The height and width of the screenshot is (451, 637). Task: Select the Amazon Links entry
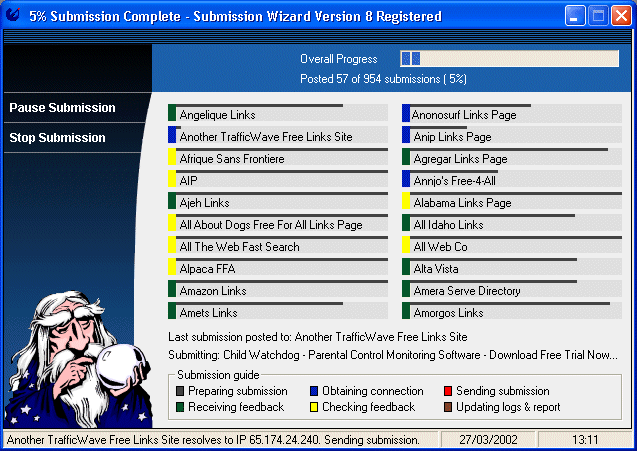click(x=278, y=288)
